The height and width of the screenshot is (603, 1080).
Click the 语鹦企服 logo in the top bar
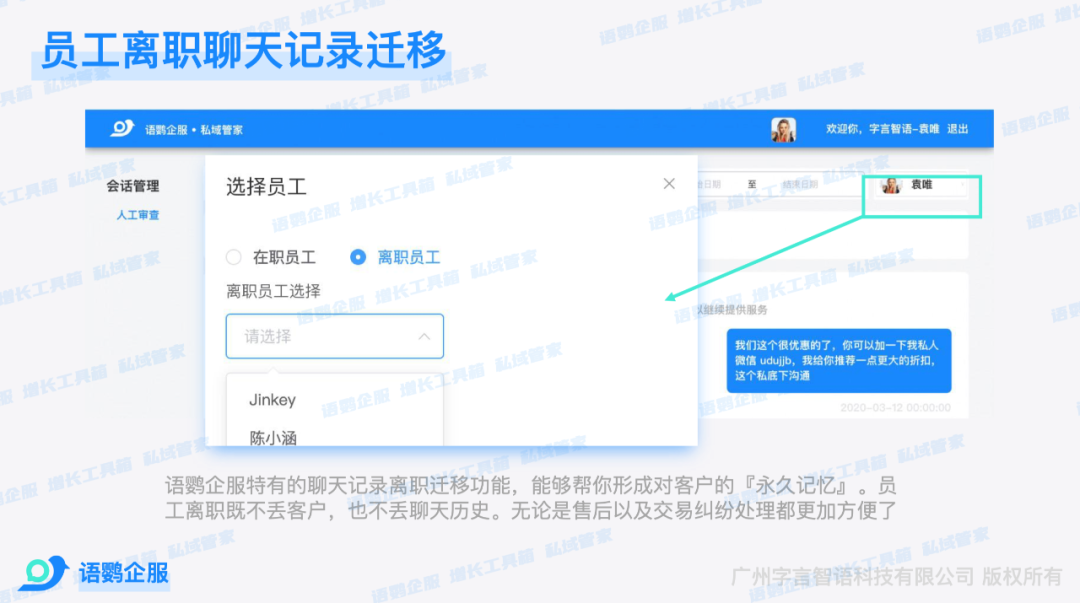(x=122, y=129)
